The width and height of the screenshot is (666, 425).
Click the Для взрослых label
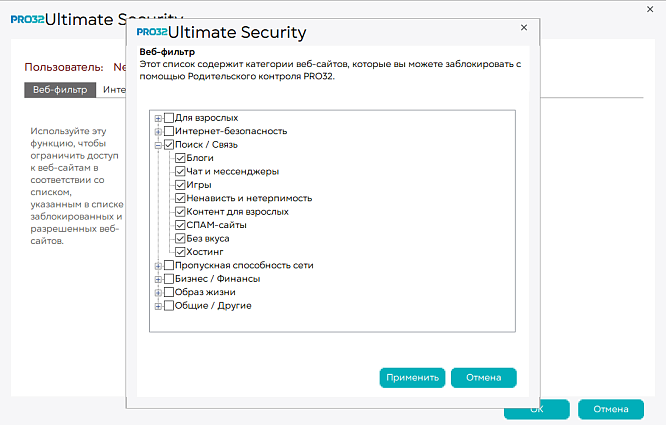tap(206, 118)
